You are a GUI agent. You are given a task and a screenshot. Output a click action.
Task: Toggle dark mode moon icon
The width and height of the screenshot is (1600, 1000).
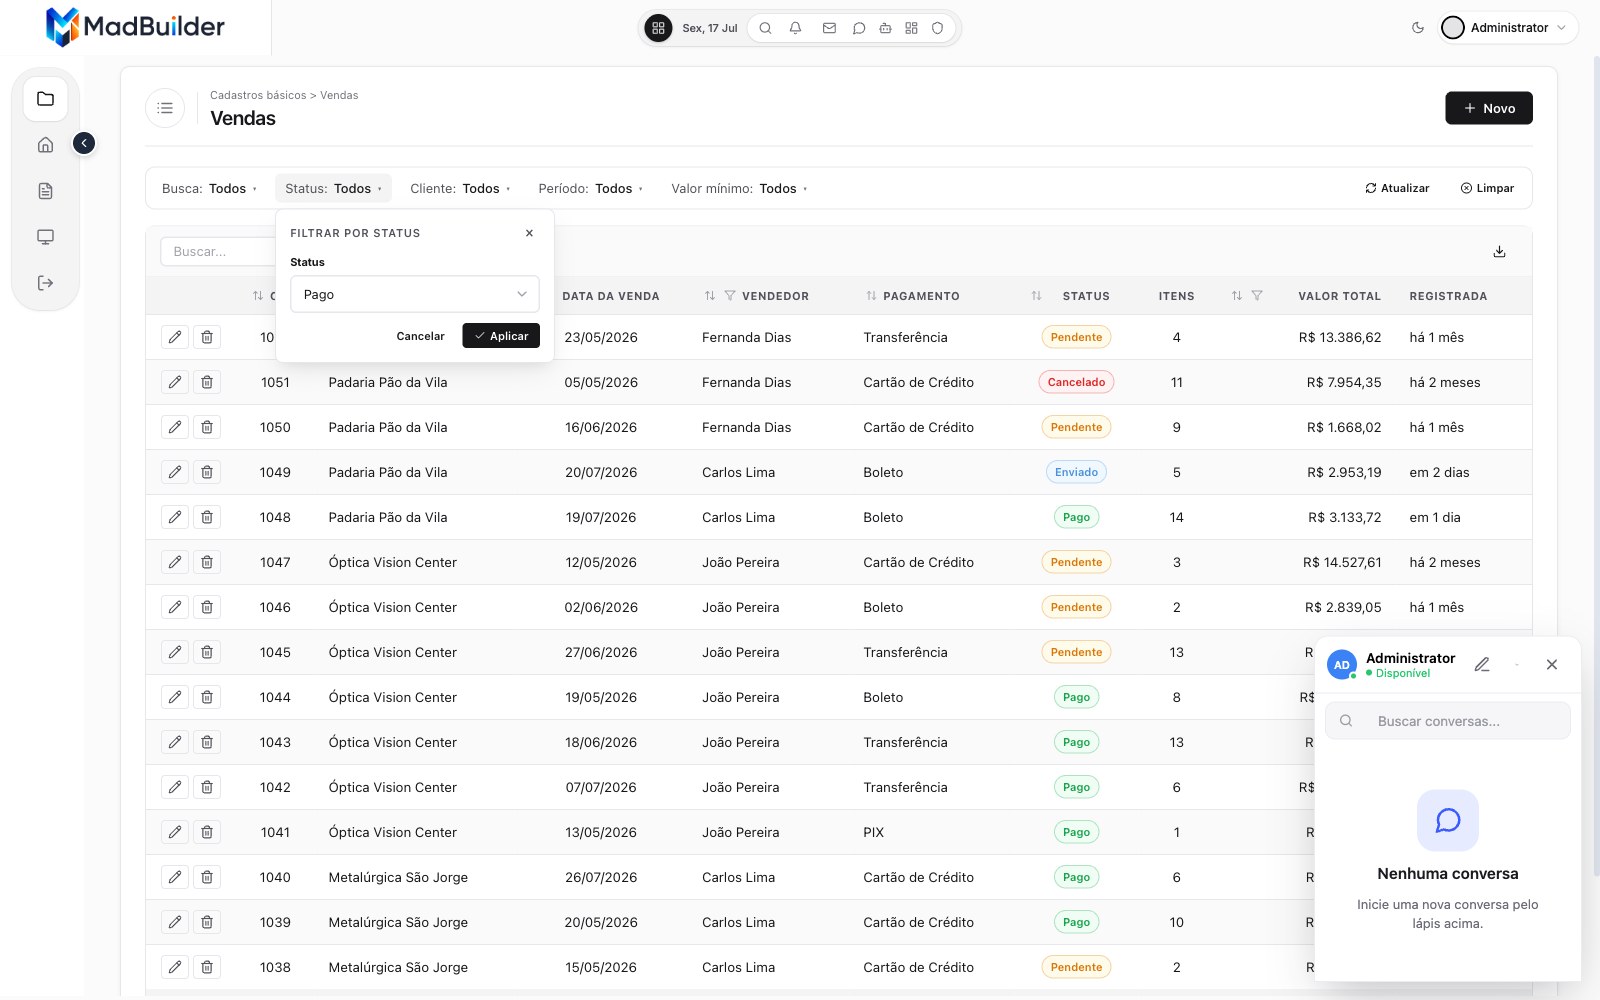pos(1417,28)
